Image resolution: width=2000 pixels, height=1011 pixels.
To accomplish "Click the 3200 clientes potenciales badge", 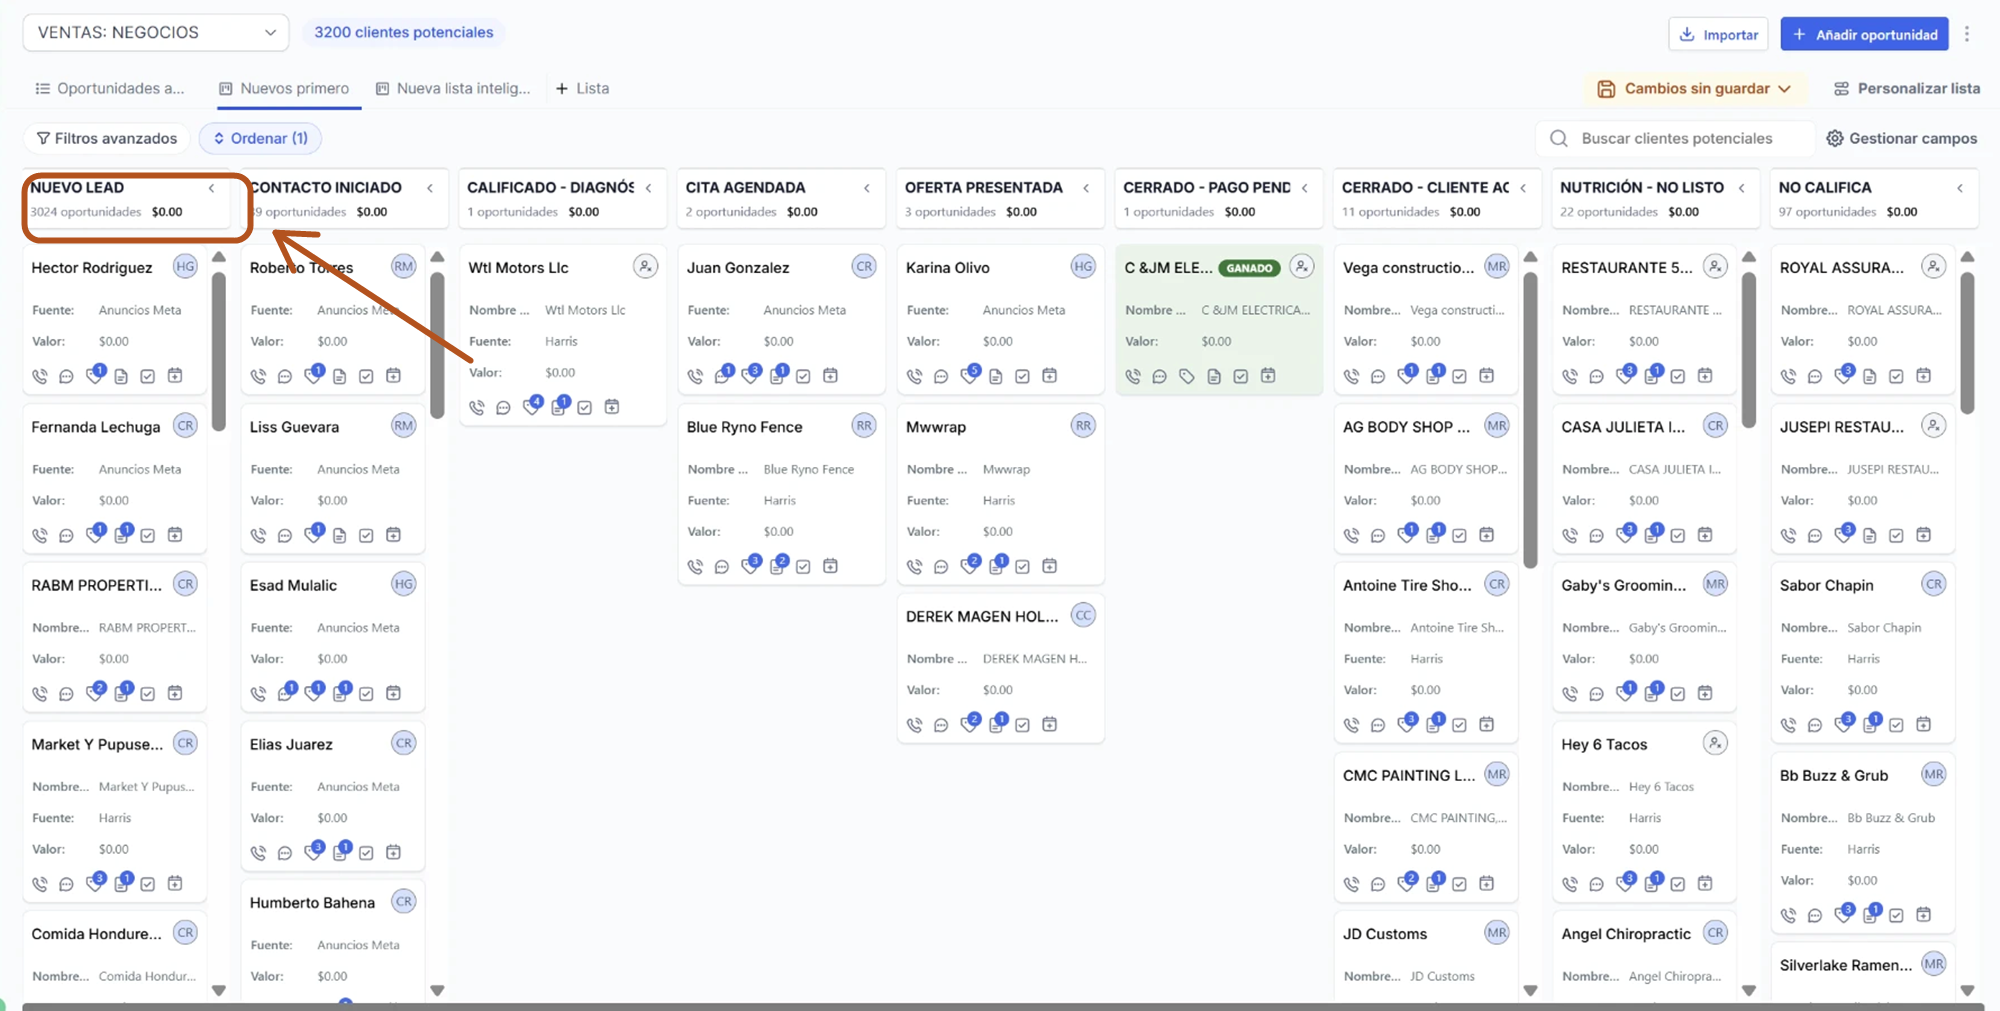I will (x=404, y=32).
